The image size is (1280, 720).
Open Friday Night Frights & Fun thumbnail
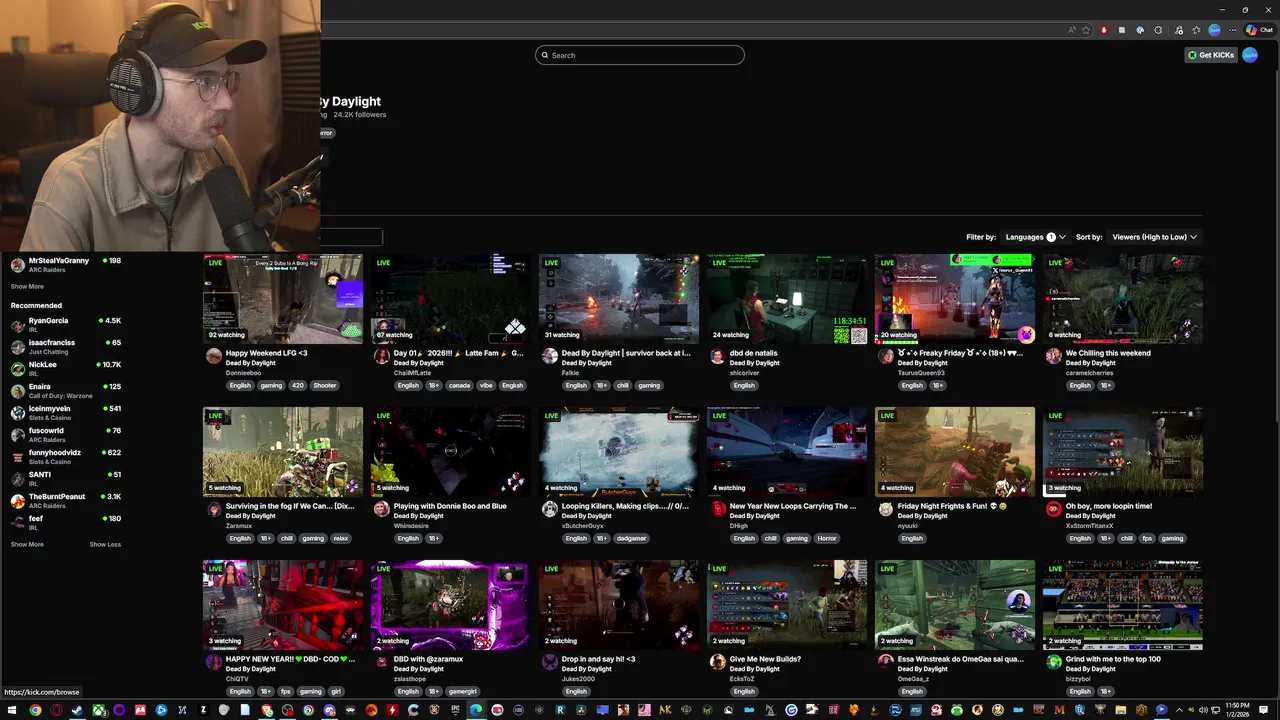pos(955,452)
